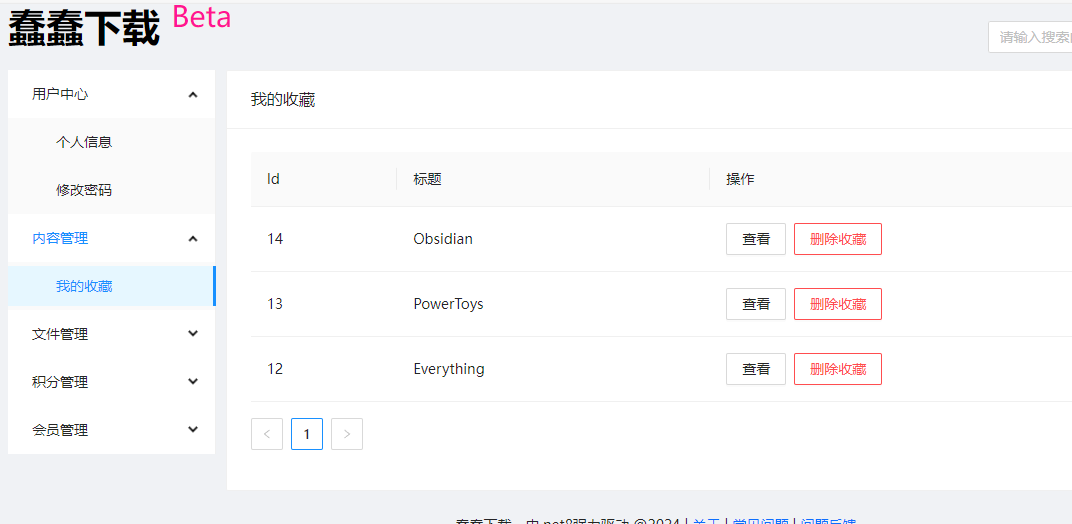Screen dimensions: 1072x524
Task: Click the 内容管理 menu label
Action: coord(60,238)
